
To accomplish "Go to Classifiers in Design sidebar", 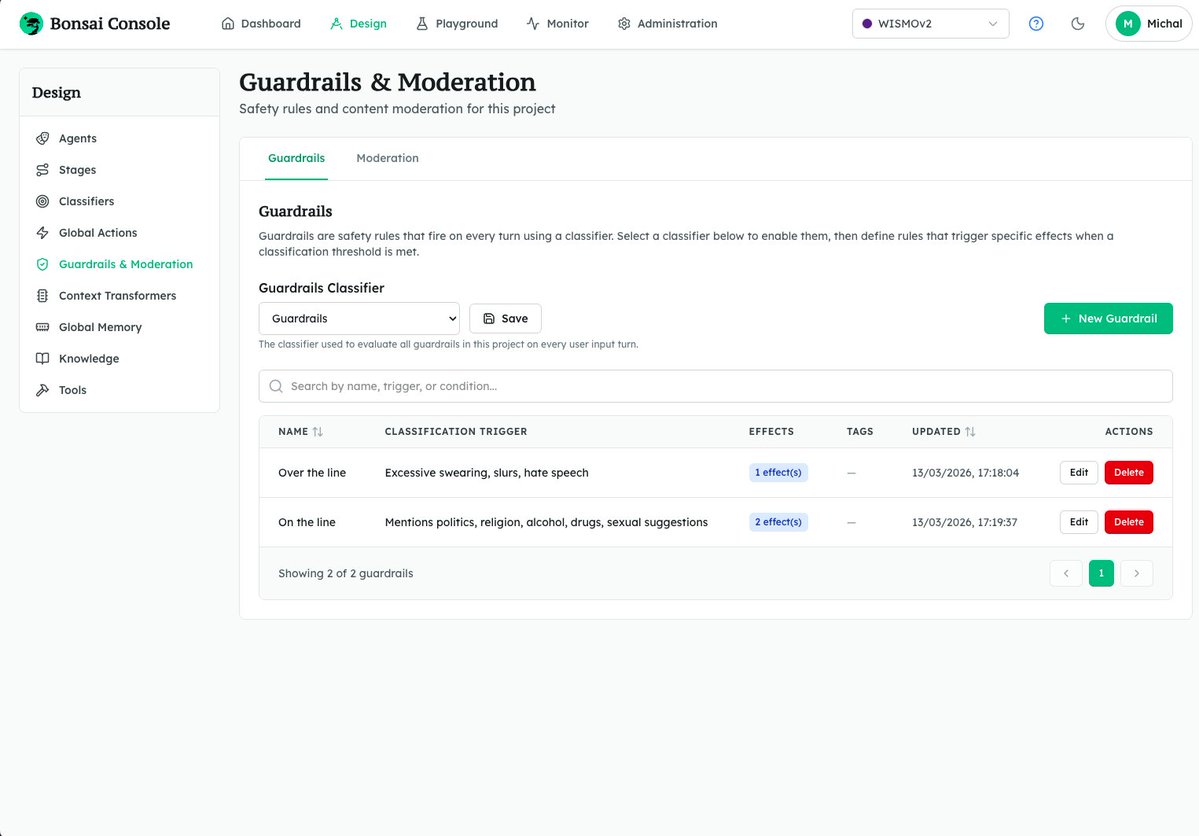I will click(x=119, y=201).
